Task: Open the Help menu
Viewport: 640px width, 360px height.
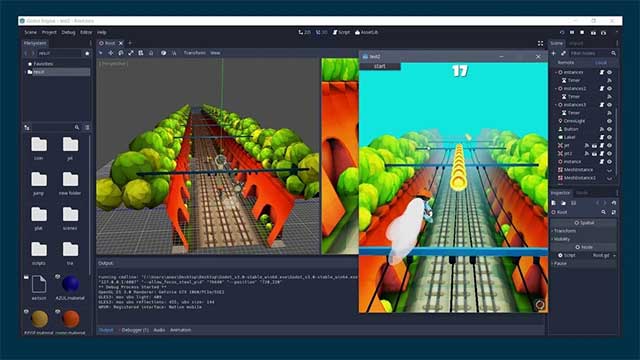Action: point(102,32)
